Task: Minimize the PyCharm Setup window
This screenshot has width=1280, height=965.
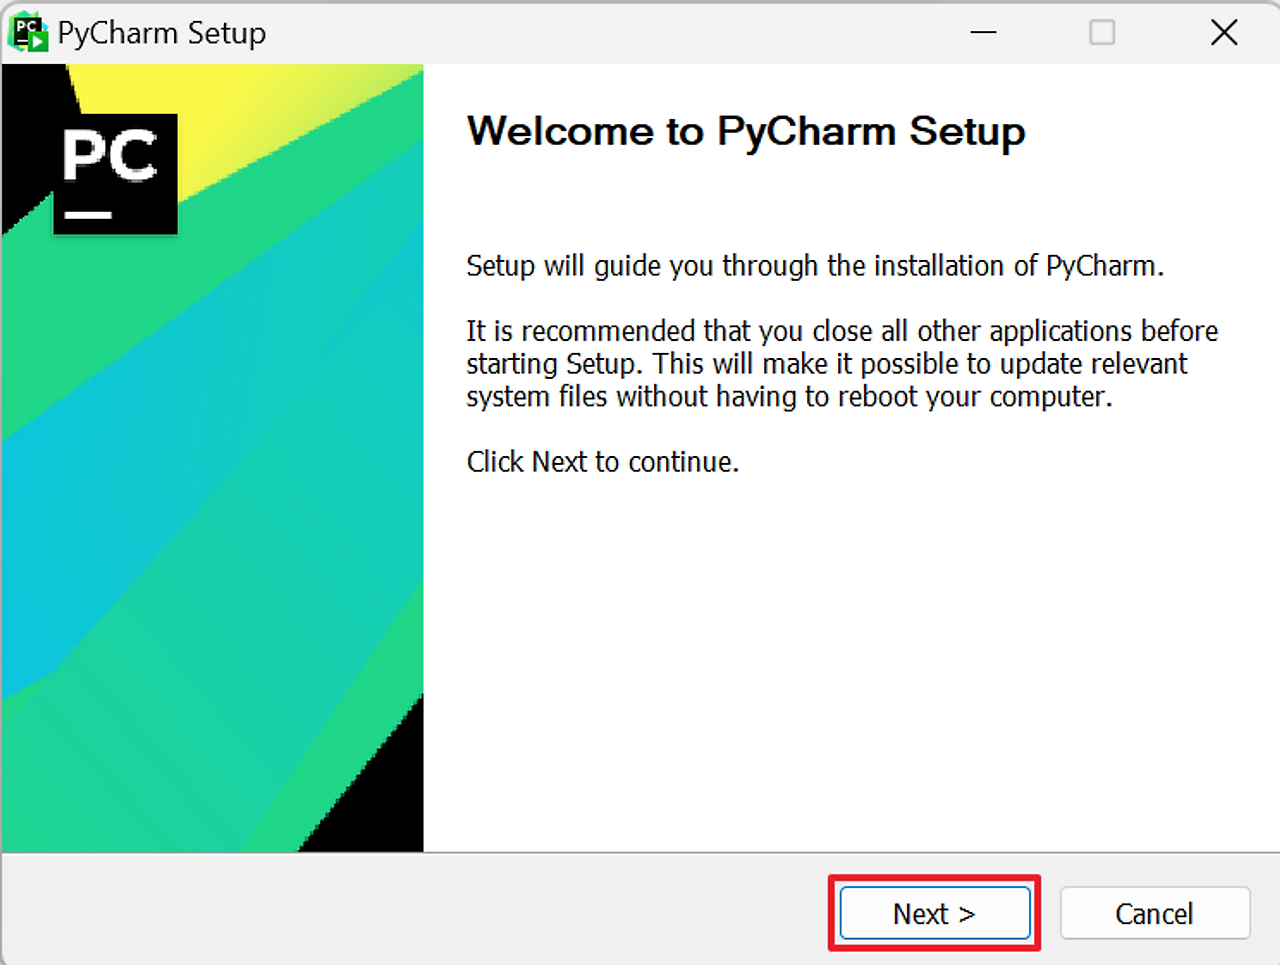Action: pyautogui.click(x=983, y=32)
